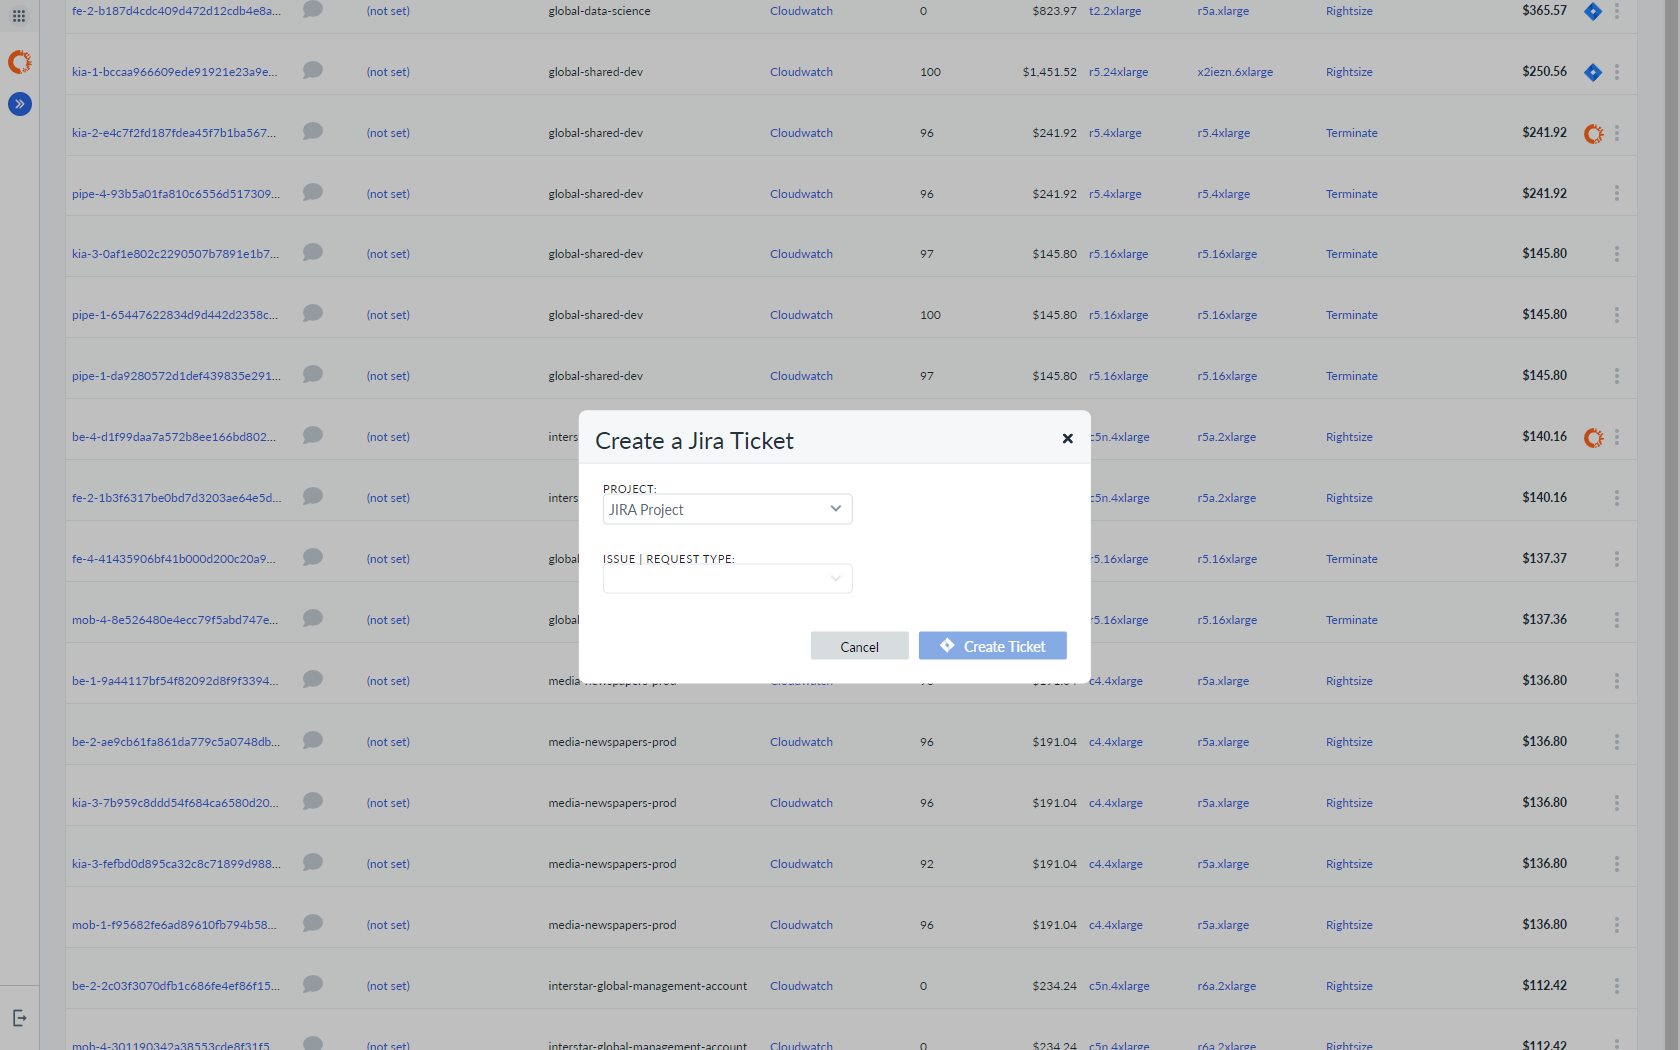Open the comment bubble on fe-2-b187 row
The width and height of the screenshot is (1680, 1050).
pos(312,9)
